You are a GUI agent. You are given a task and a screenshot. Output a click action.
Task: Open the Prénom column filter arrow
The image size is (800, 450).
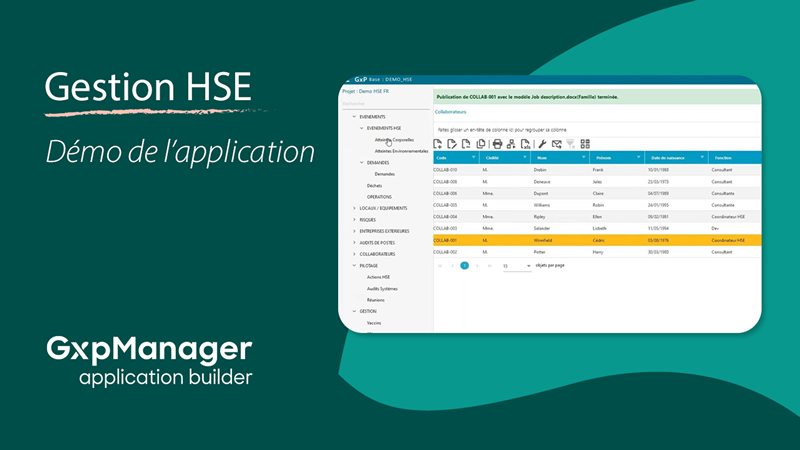(x=638, y=157)
